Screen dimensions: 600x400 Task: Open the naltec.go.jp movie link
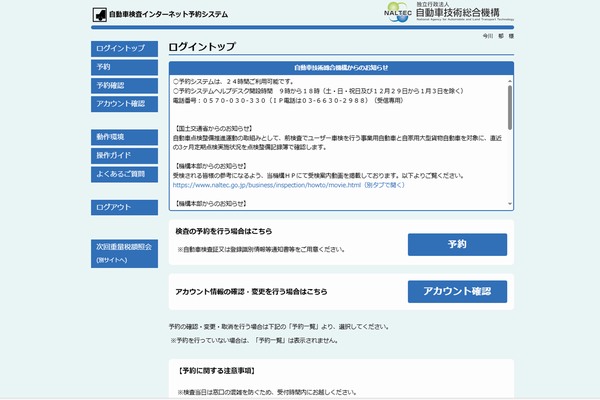[x=289, y=185]
